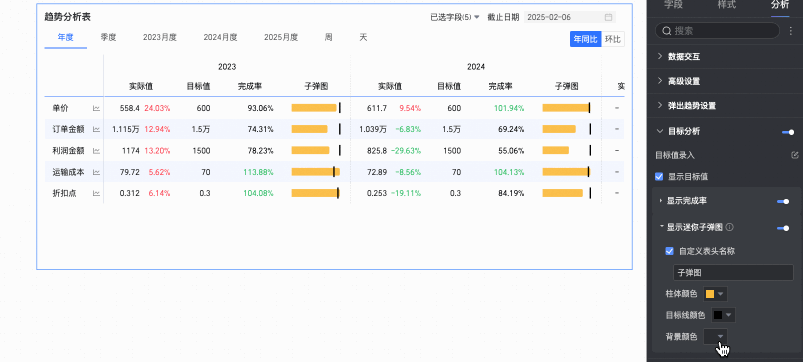Screen dimensions: 803x362
Task: Open trend chart icon for 折扣点 row
Action: click(96, 194)
